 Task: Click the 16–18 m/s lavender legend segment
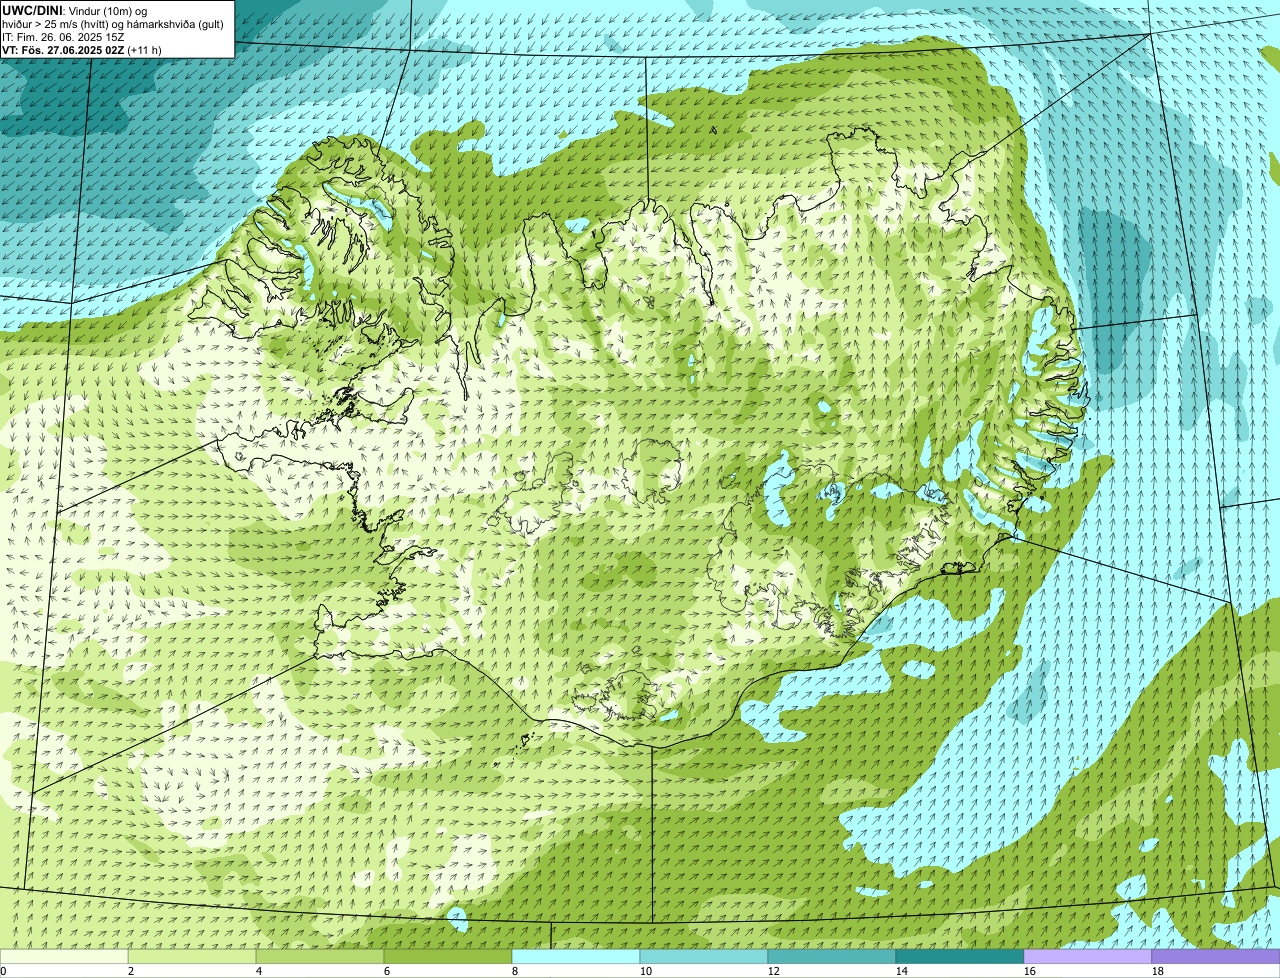pos(1088,957)
